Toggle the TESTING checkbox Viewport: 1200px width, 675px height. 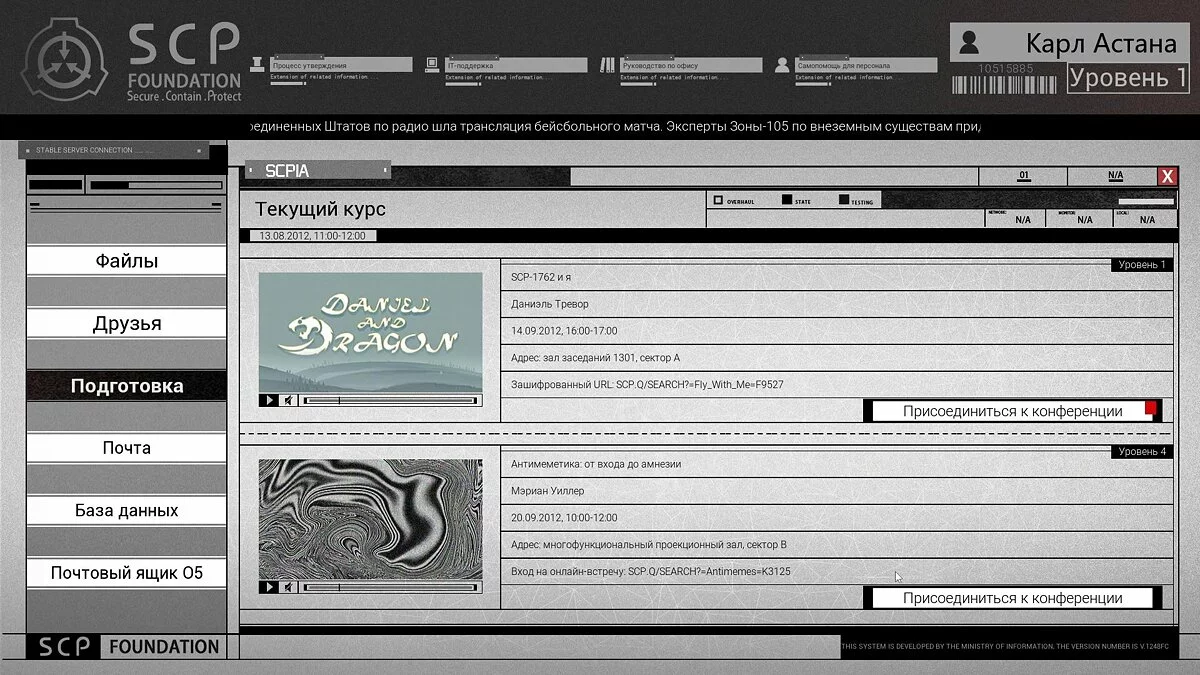(844, 200)
